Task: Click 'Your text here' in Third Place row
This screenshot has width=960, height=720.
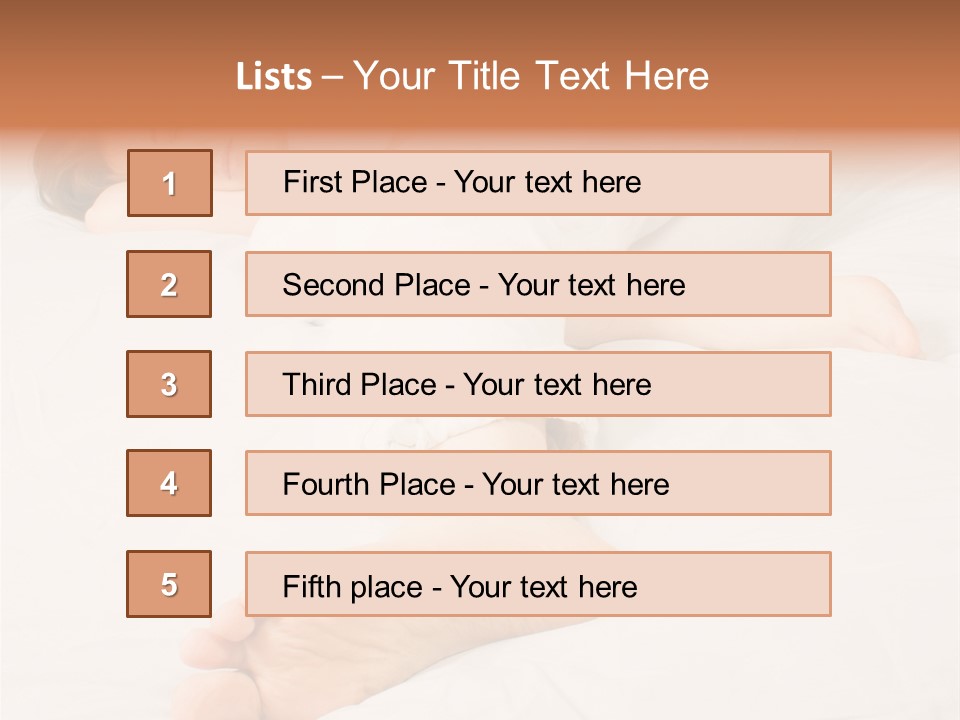Action: coord(557,385)
